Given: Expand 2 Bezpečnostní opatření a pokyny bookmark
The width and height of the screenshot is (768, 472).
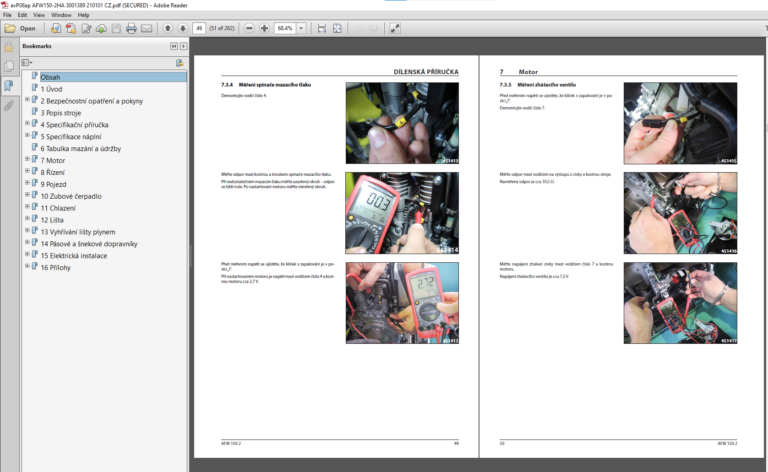Looking at the screenshot, I should 27,99.
